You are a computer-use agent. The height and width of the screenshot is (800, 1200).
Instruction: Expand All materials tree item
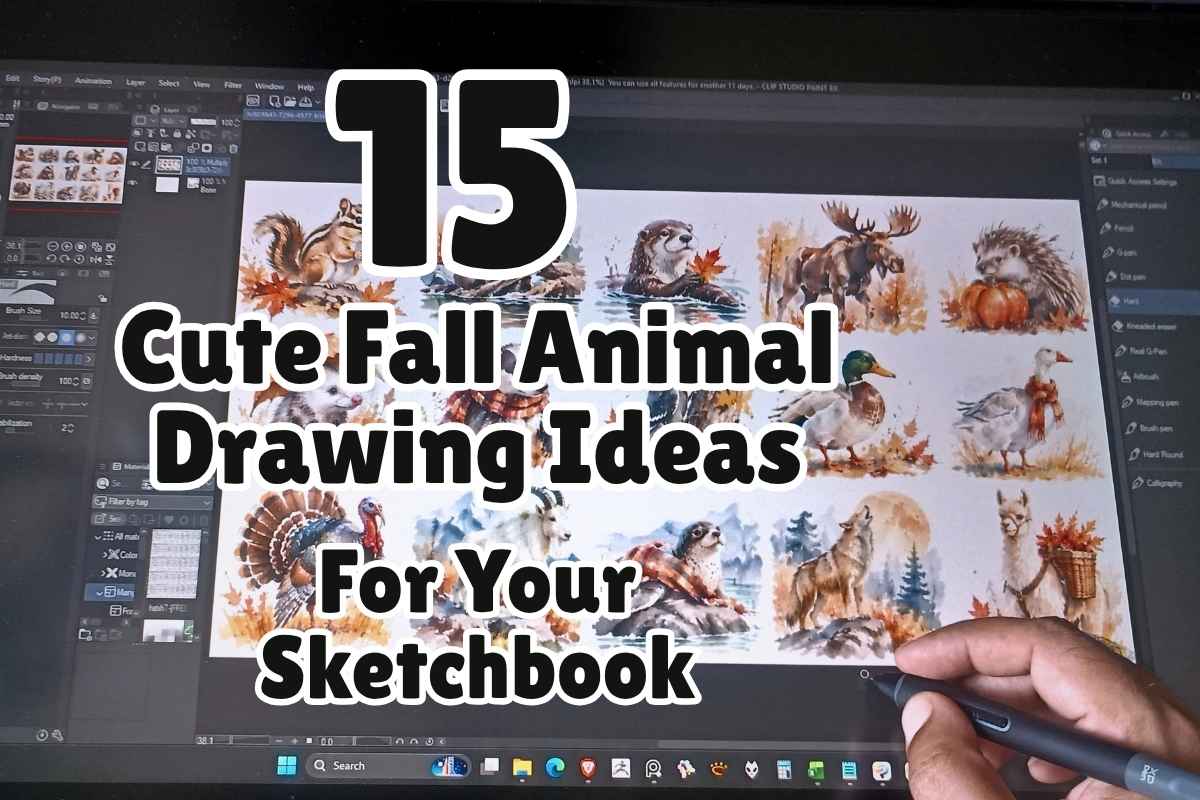[99, 537]
